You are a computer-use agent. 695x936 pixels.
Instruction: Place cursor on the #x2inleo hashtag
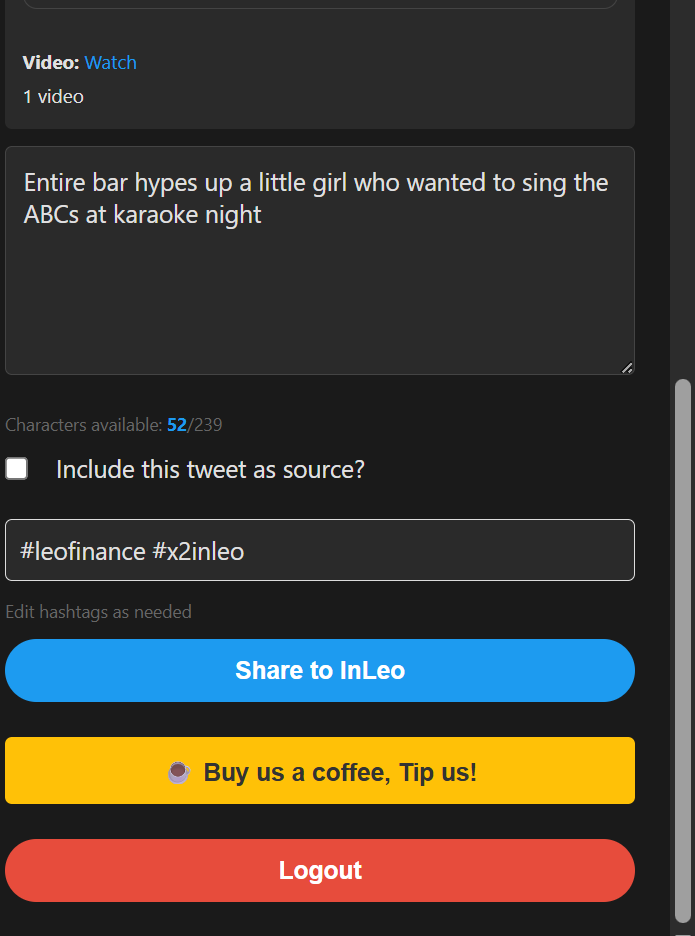coord(198,550)
